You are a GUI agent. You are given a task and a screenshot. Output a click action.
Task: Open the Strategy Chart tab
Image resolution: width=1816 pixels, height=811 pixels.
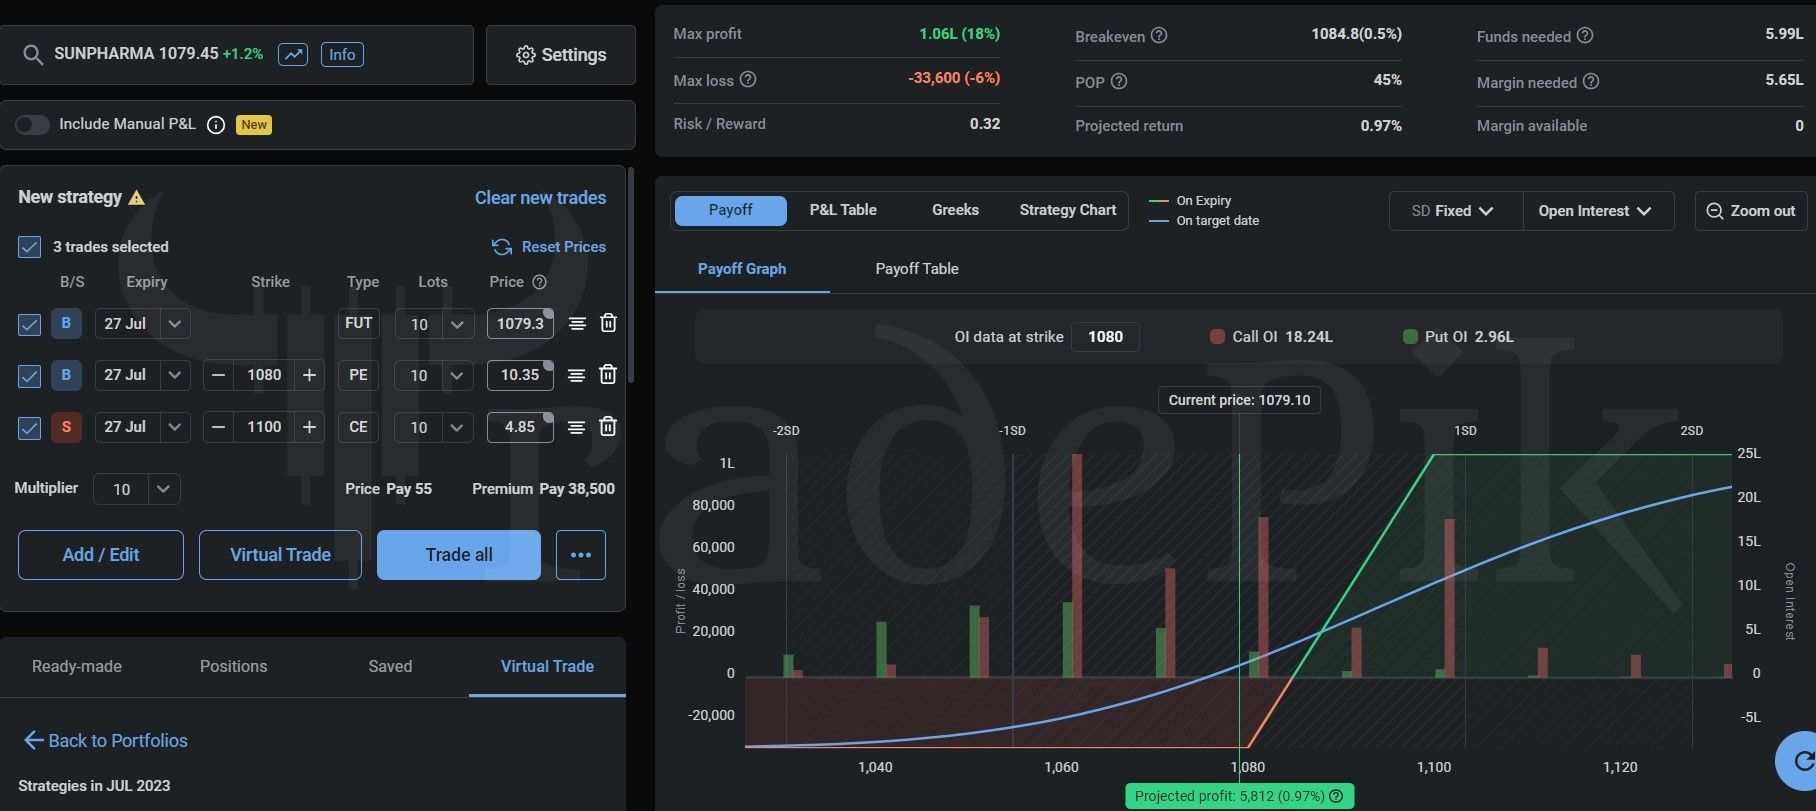pyautogui.click(x=1067, y=210)
